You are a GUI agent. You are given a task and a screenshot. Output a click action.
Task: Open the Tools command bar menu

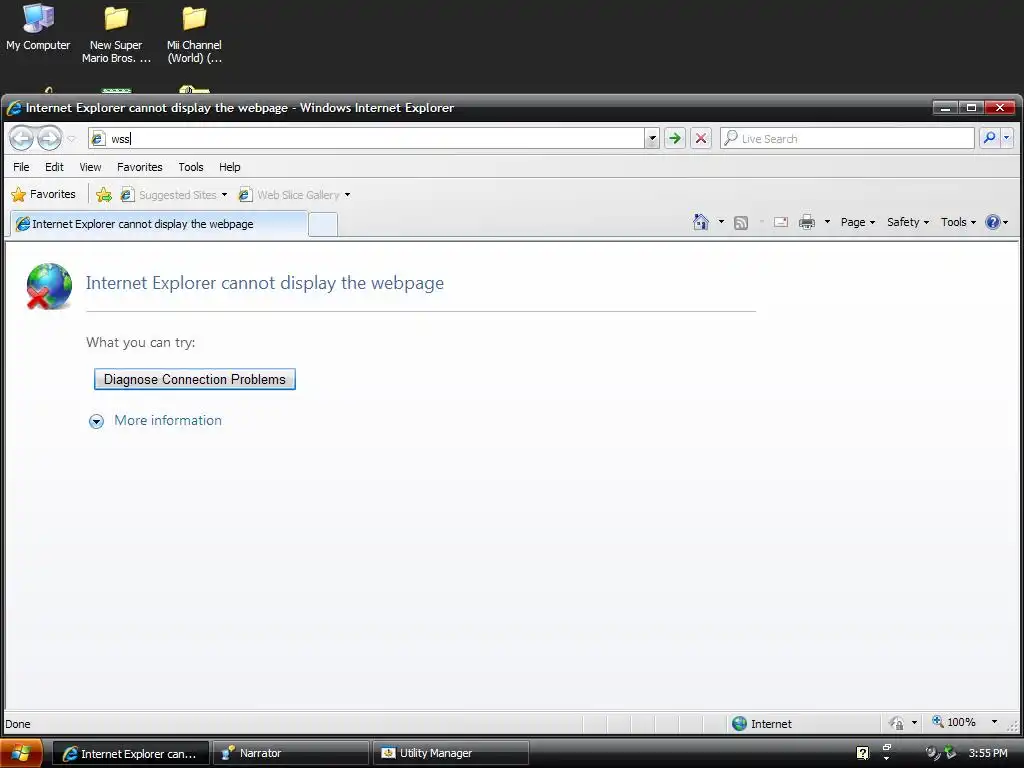coord(958,222)
